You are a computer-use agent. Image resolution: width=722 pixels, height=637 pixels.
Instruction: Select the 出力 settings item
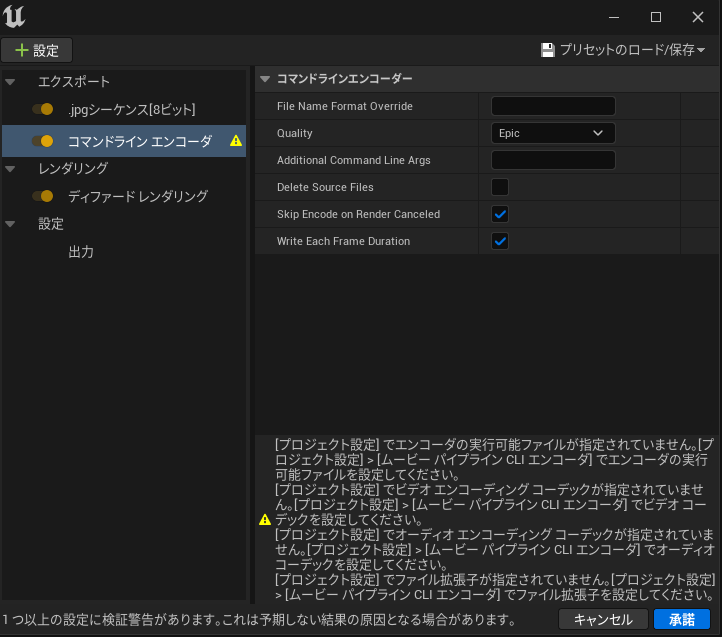pyautogui.click(x=81, y=252)
